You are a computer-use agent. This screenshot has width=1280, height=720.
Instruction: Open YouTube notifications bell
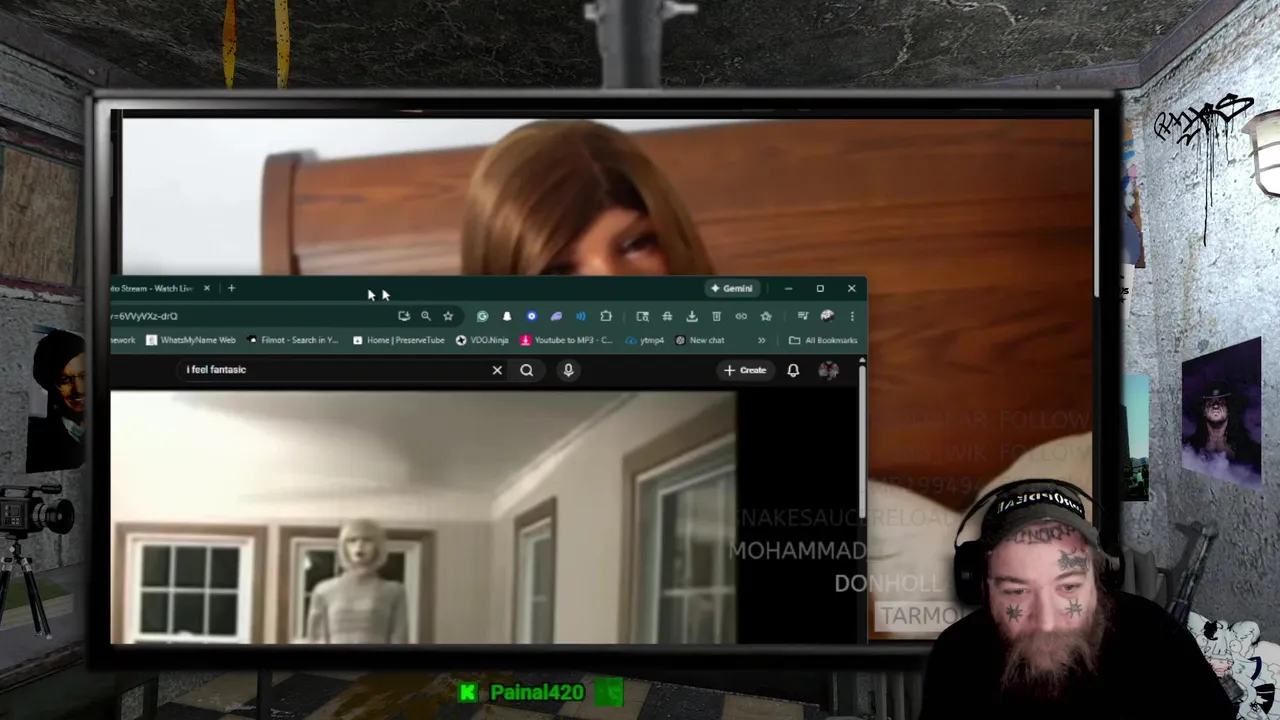point(793,370)
